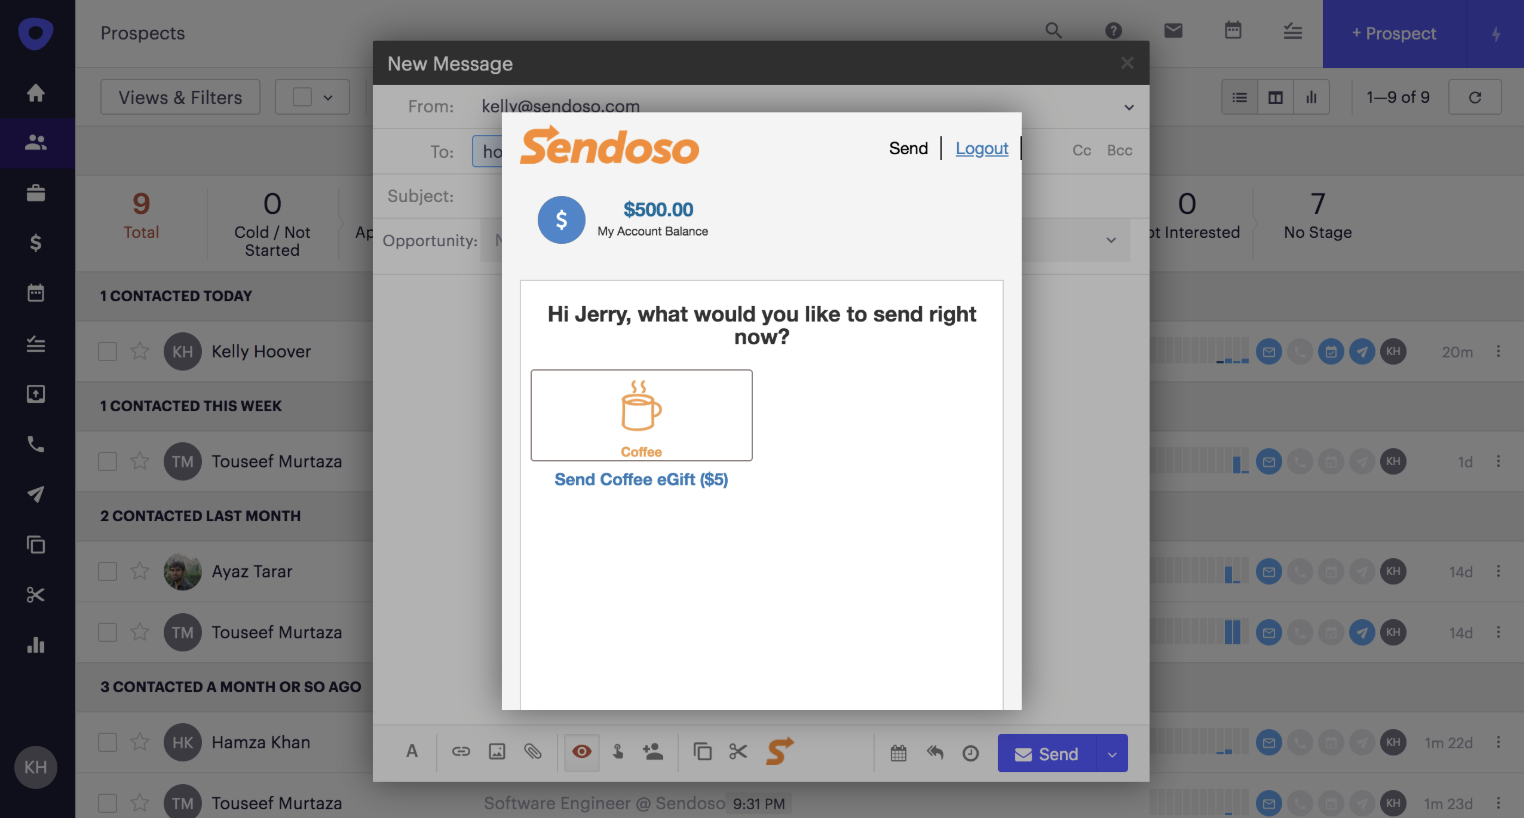Expand the From address dropdown
Viewport: 1524px width, 818px height.
pyautogui.click(x=1129, y=107)
